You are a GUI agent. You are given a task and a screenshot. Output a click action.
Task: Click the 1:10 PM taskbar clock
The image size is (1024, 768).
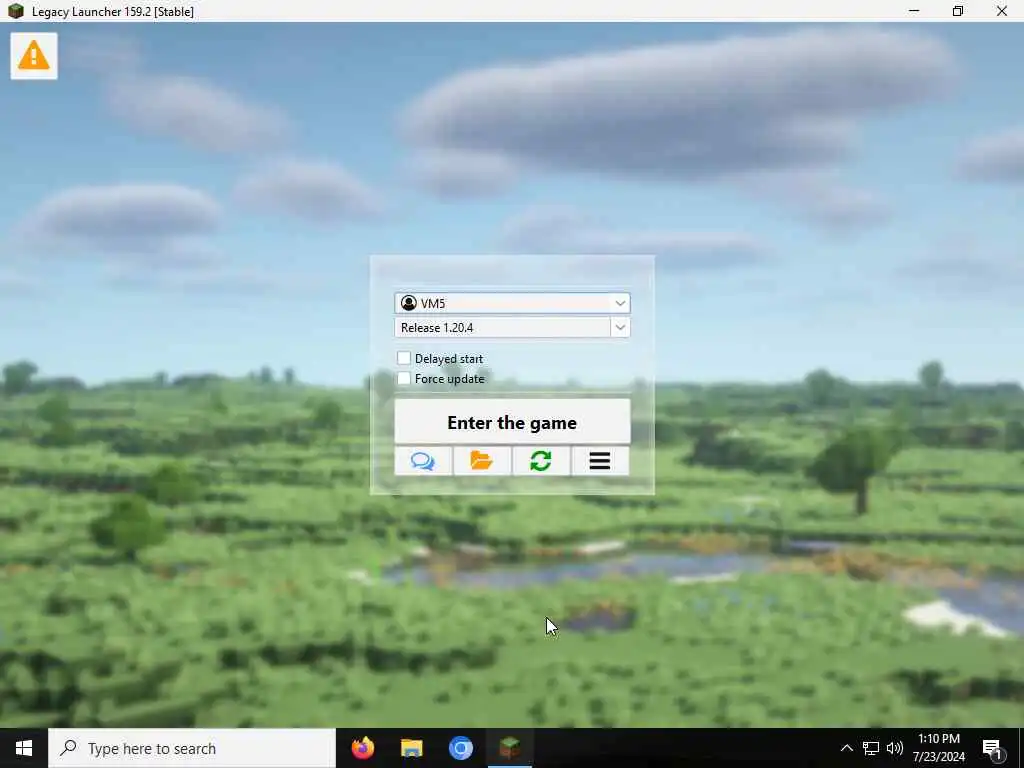coord(939,748)
